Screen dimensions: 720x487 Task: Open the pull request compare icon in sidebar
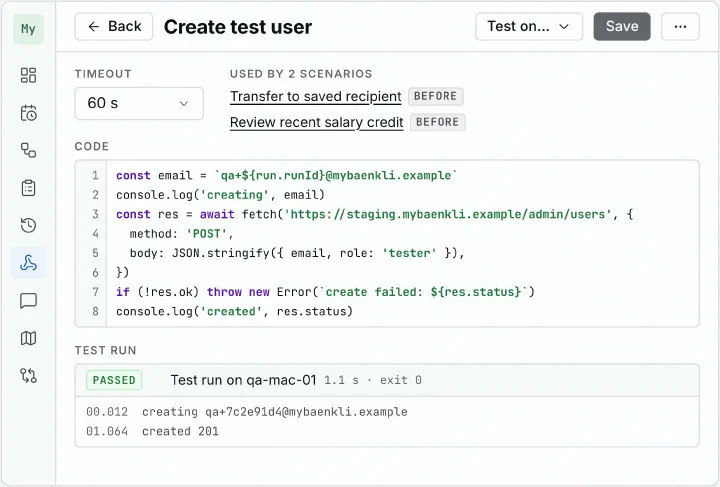(28, 375)
